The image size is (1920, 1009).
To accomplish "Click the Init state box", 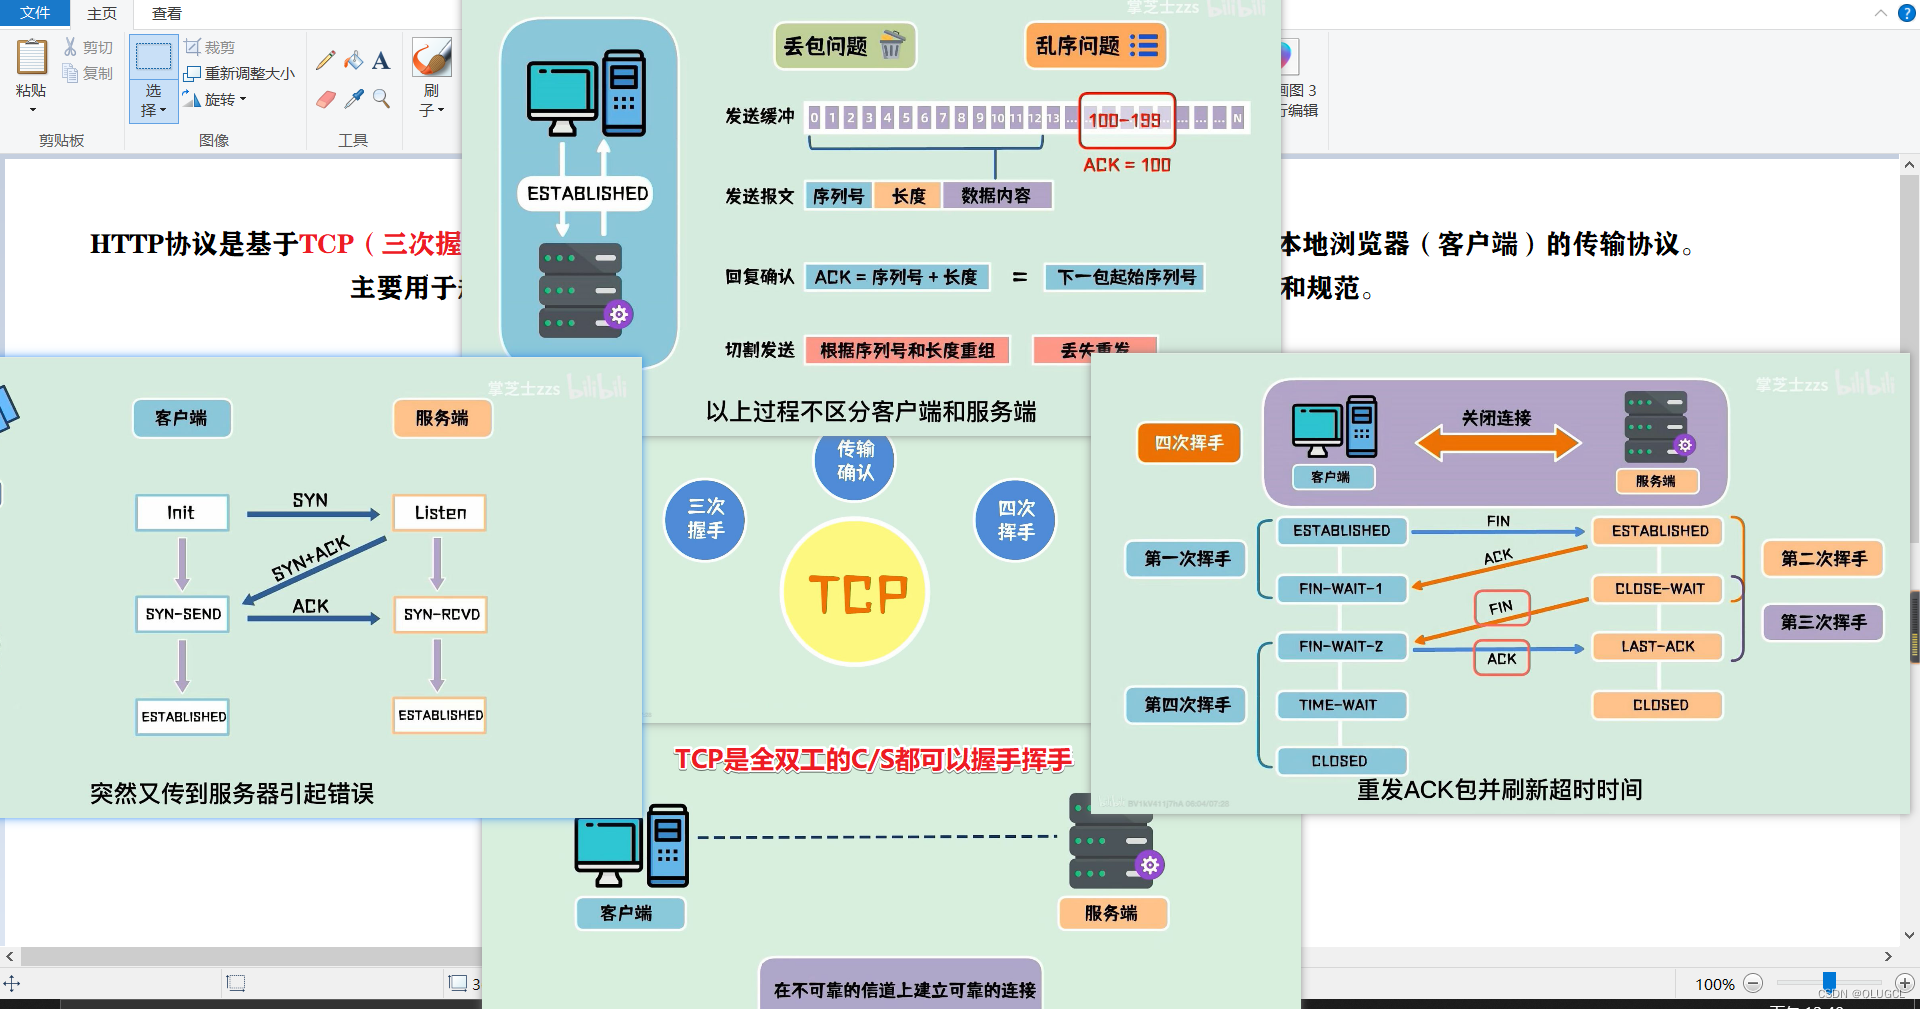I will click(182, 513).
